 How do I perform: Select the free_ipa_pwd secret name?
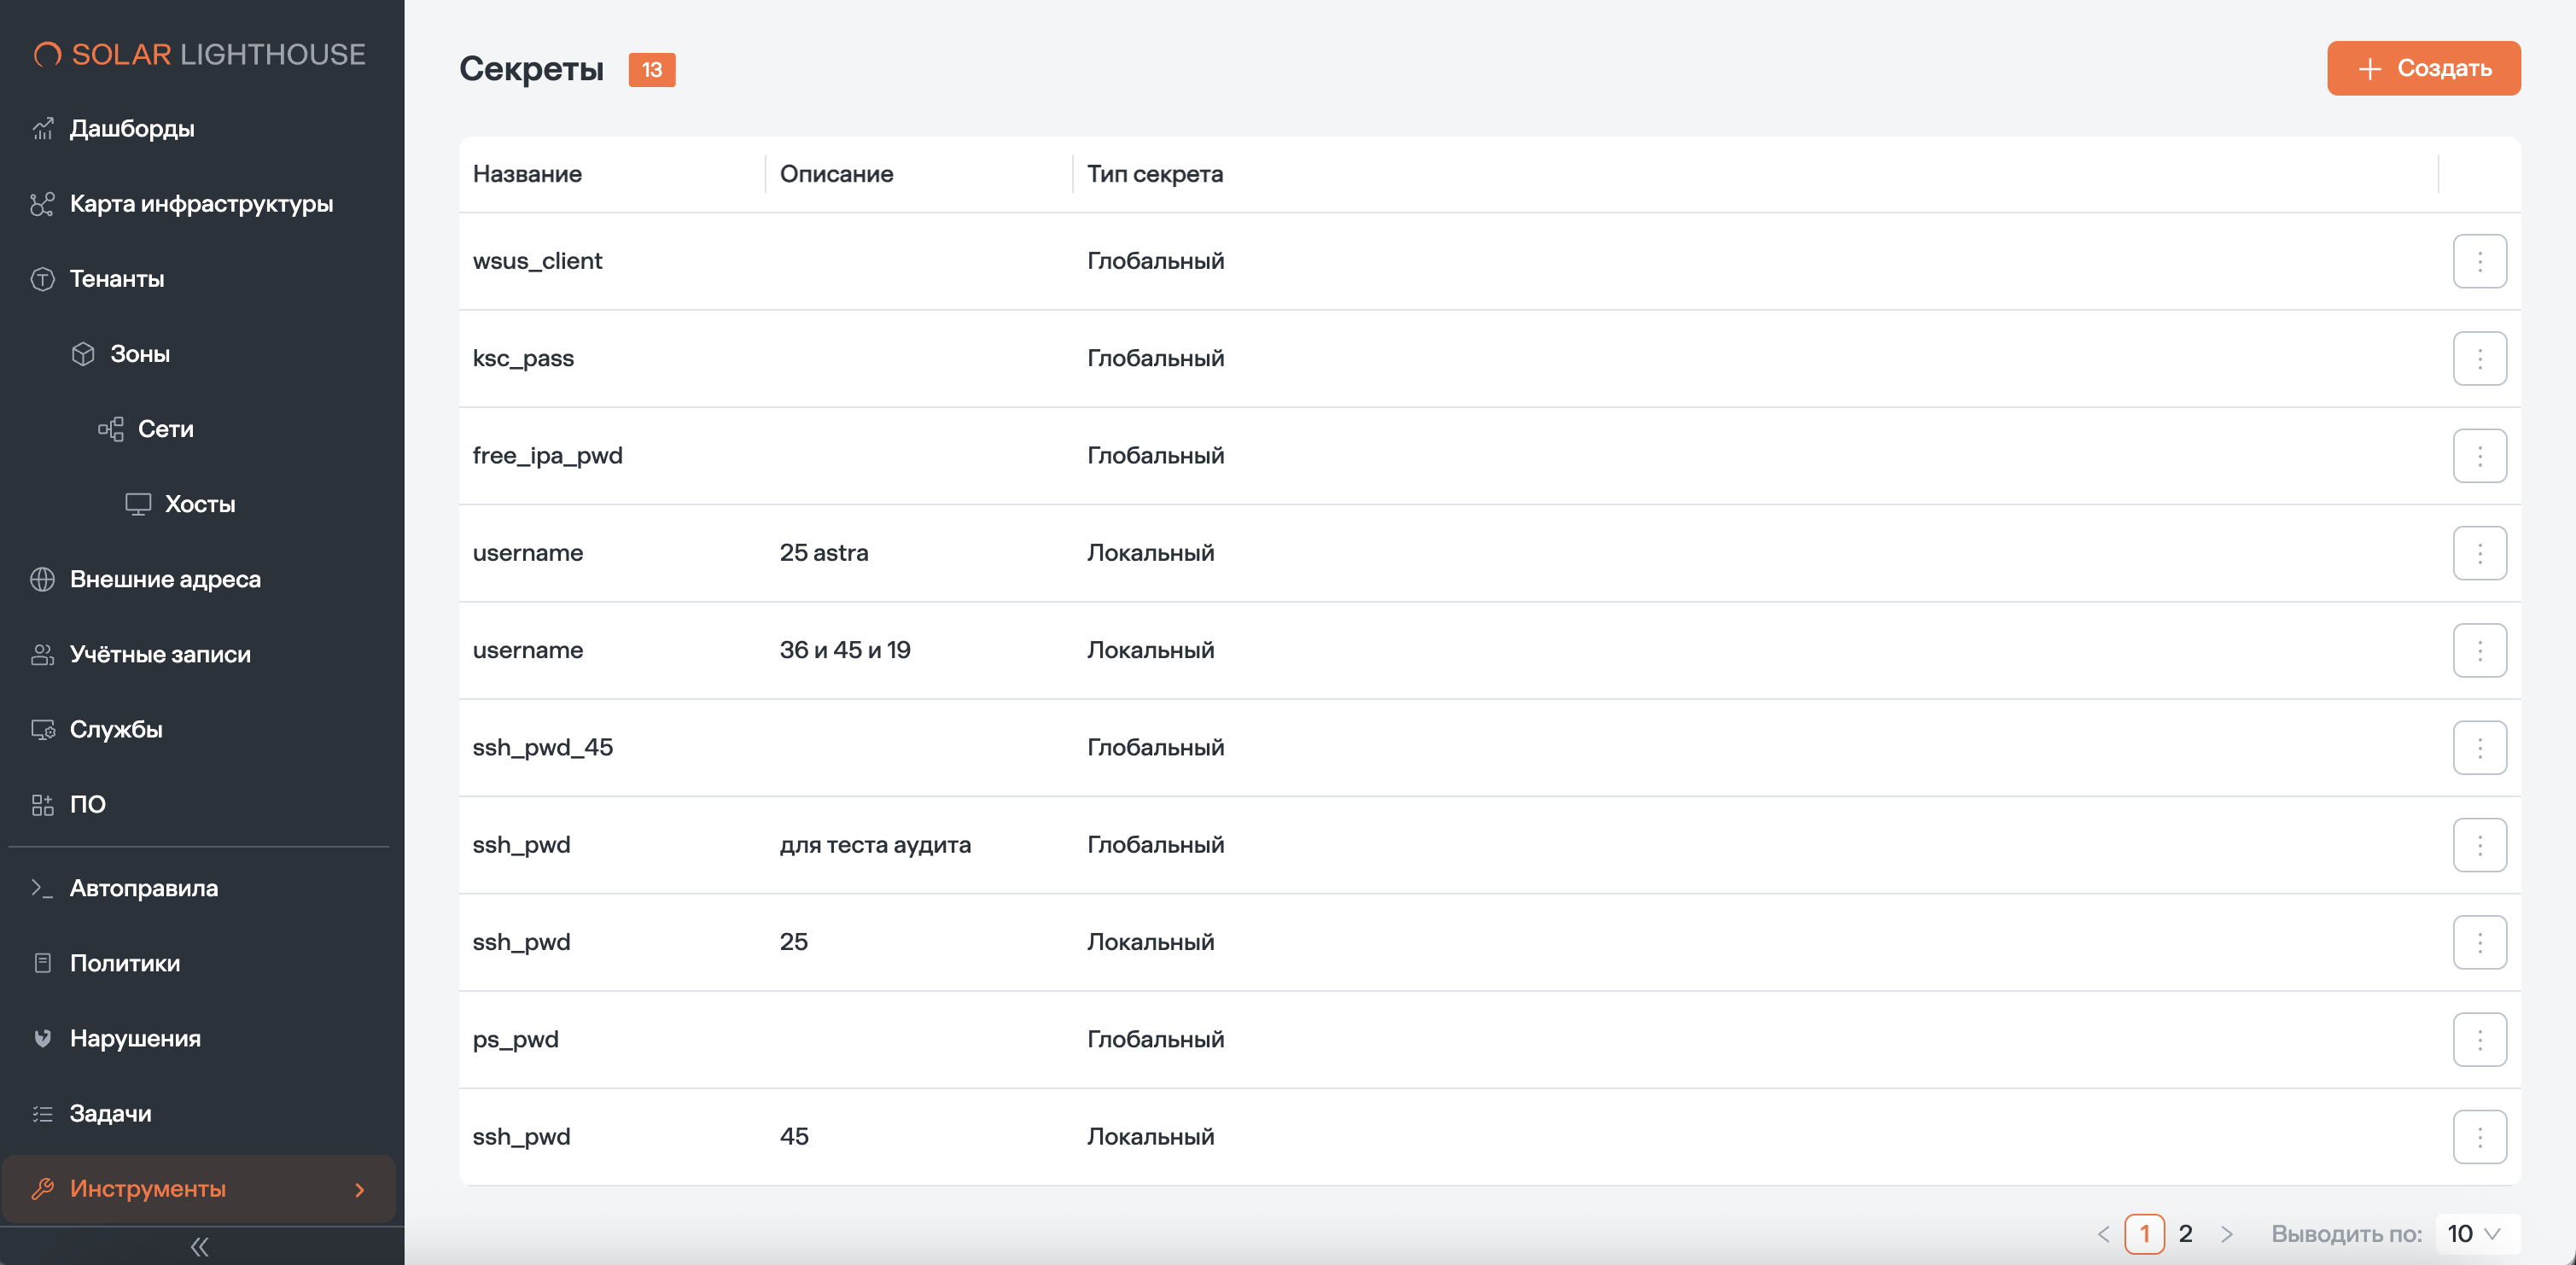tap(547, 455)
